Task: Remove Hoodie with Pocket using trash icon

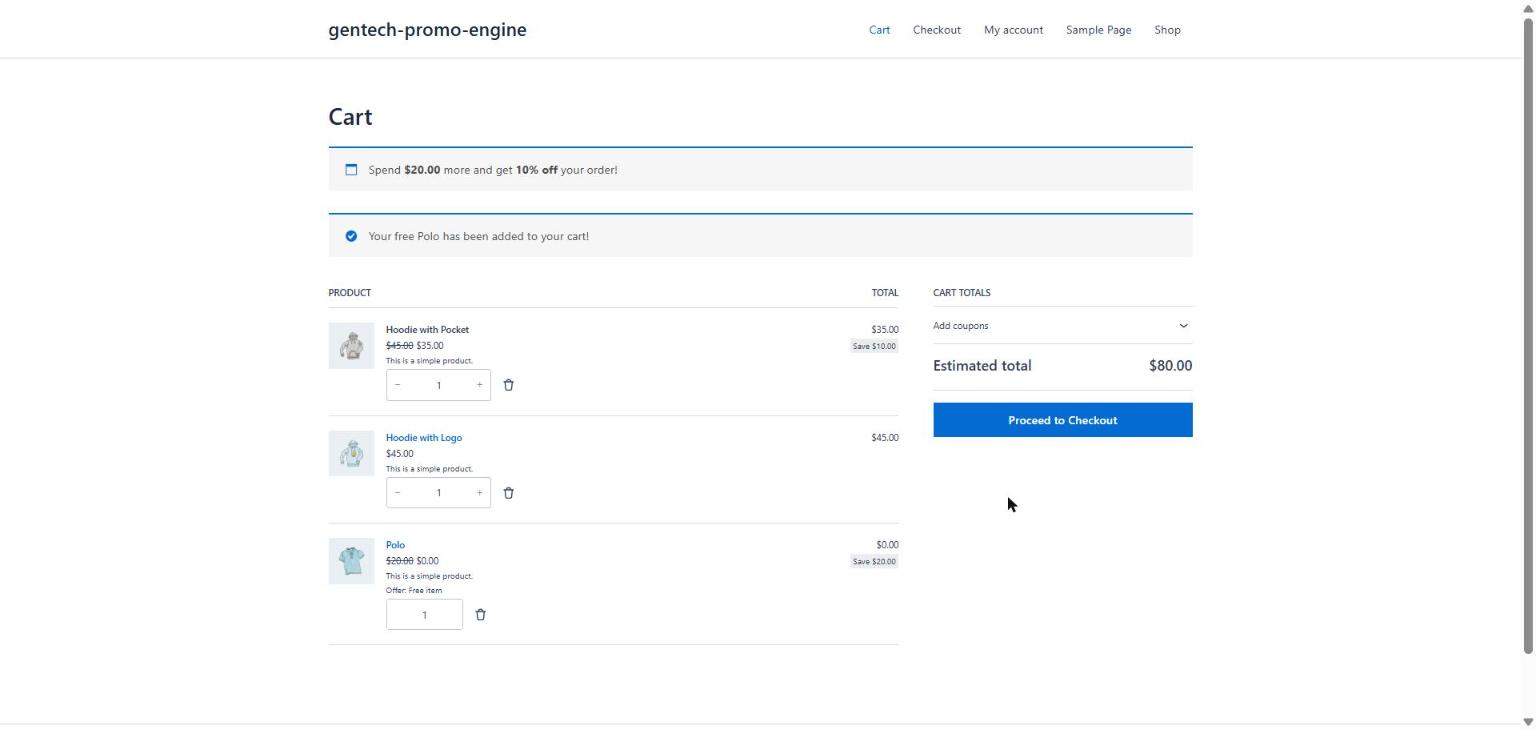Action: (508, 385)
